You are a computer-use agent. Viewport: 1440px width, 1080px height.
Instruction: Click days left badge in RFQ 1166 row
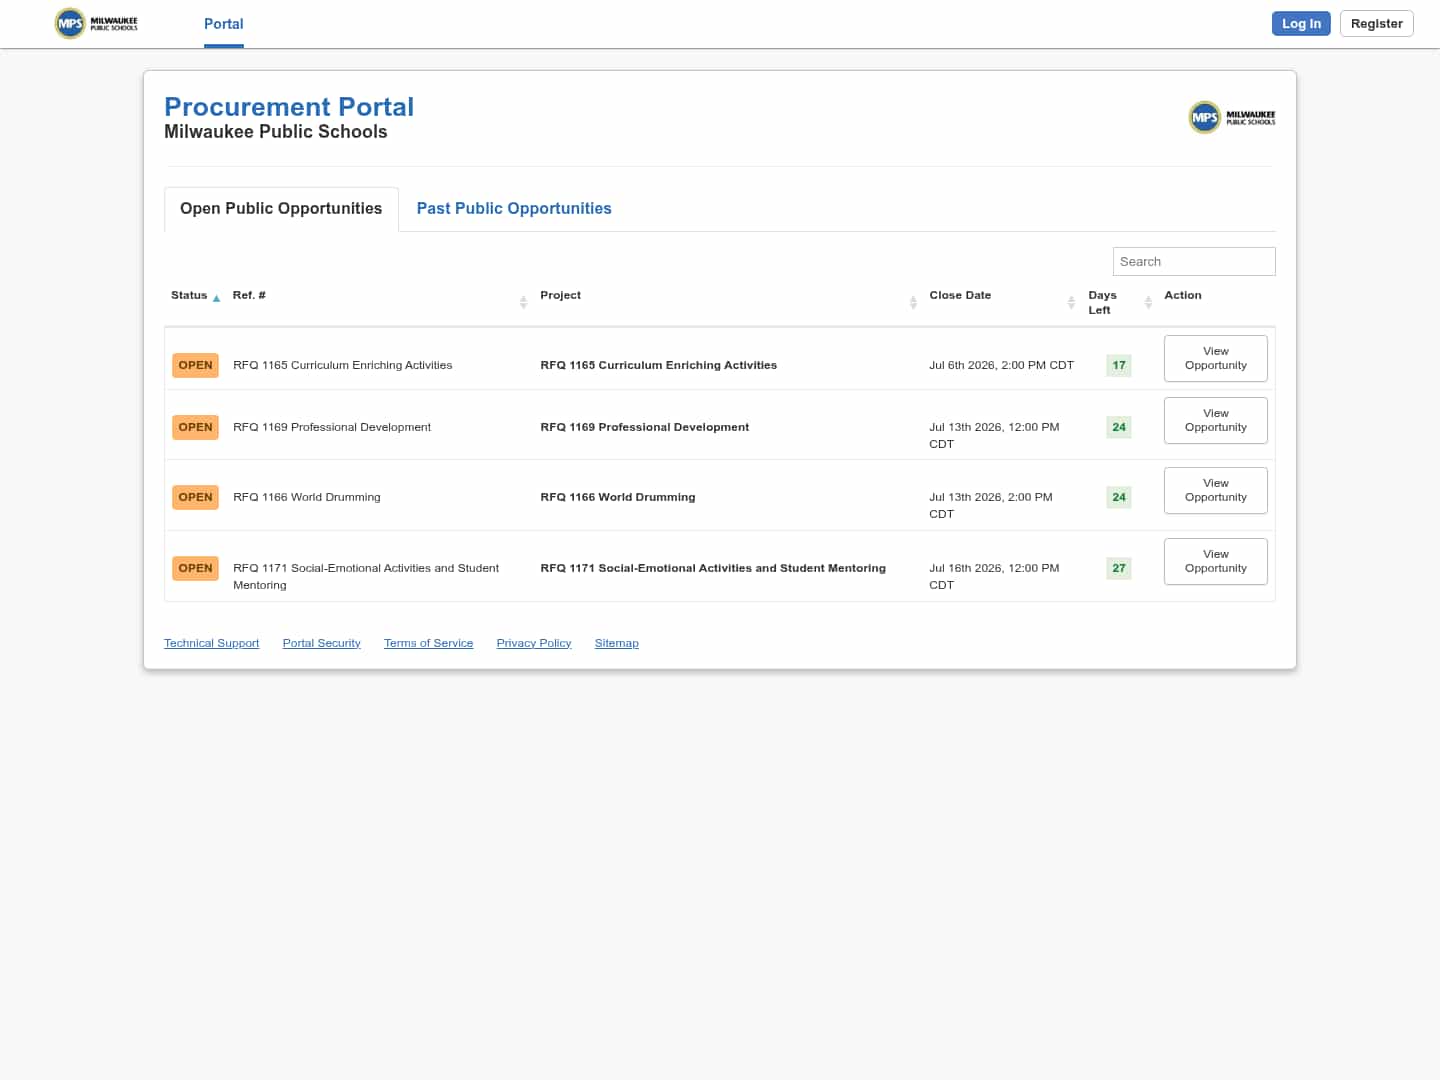pyautogui.click(x=1119, y=497)
